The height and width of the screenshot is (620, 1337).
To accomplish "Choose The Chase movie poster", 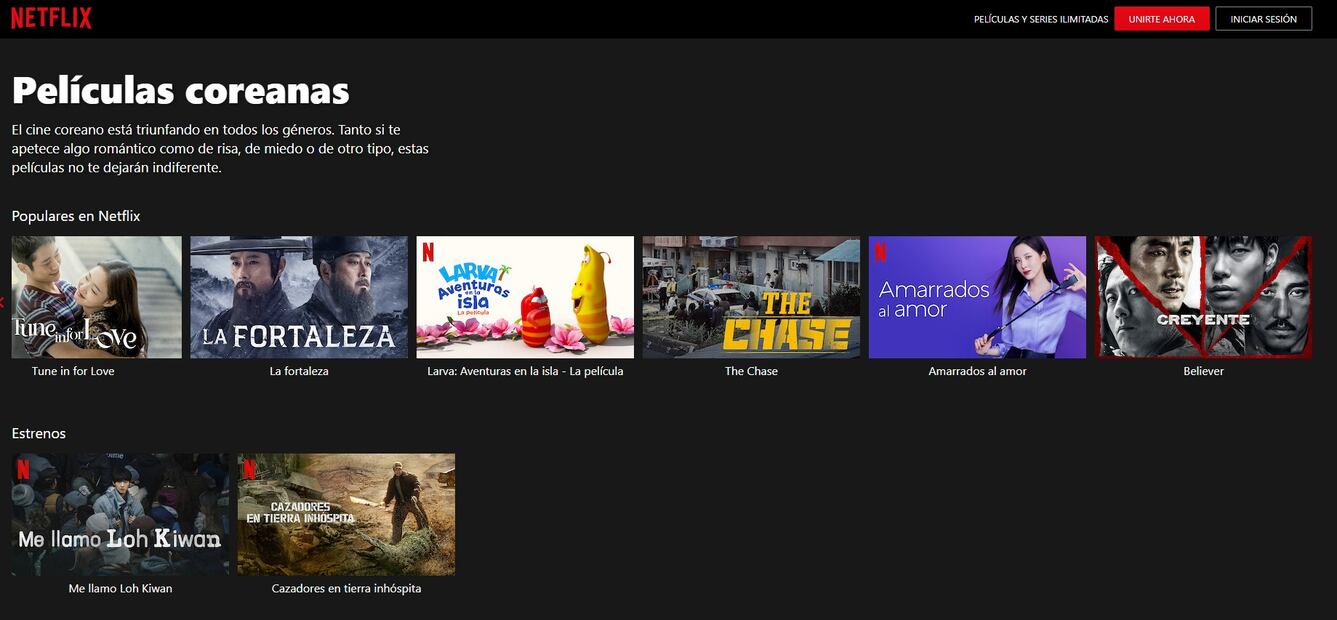I will pos(751,297).
